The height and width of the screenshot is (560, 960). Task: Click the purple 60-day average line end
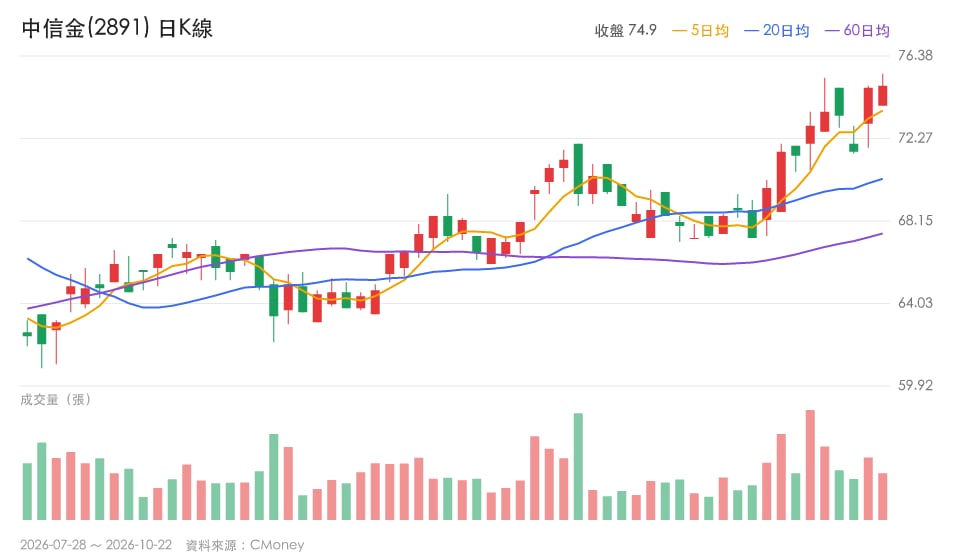[882, 234]
